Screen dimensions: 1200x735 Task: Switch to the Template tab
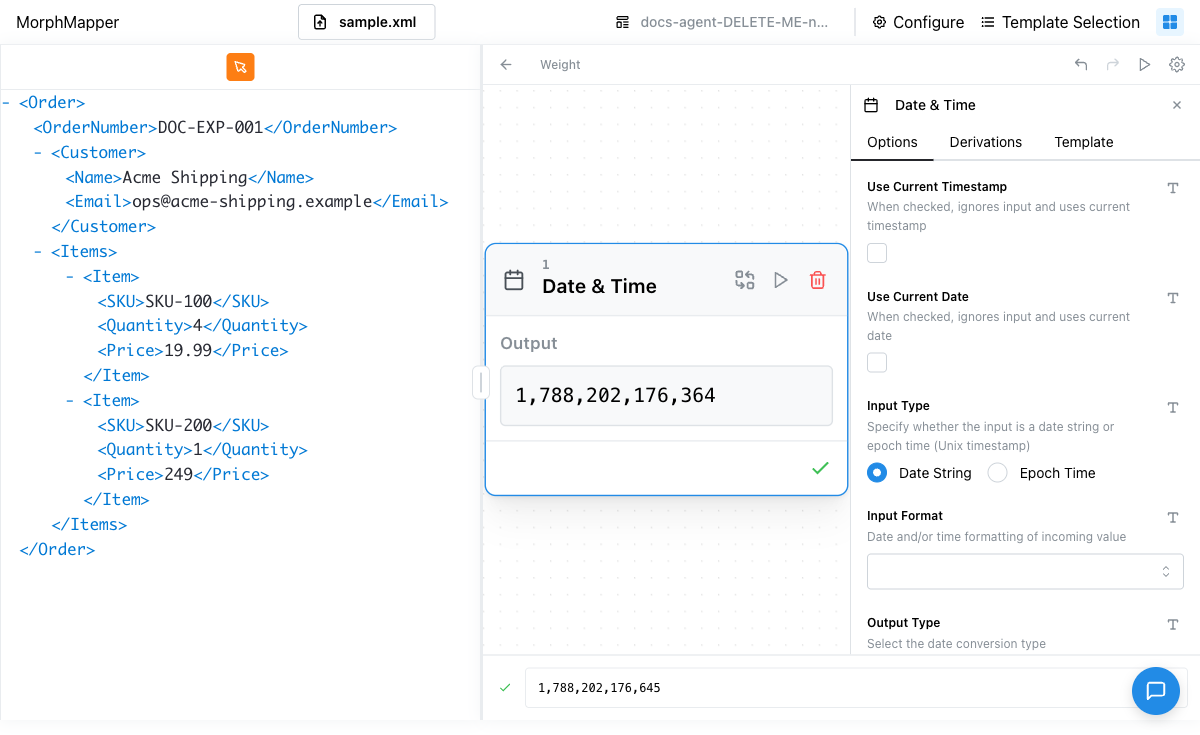(x=1084, y=142)
